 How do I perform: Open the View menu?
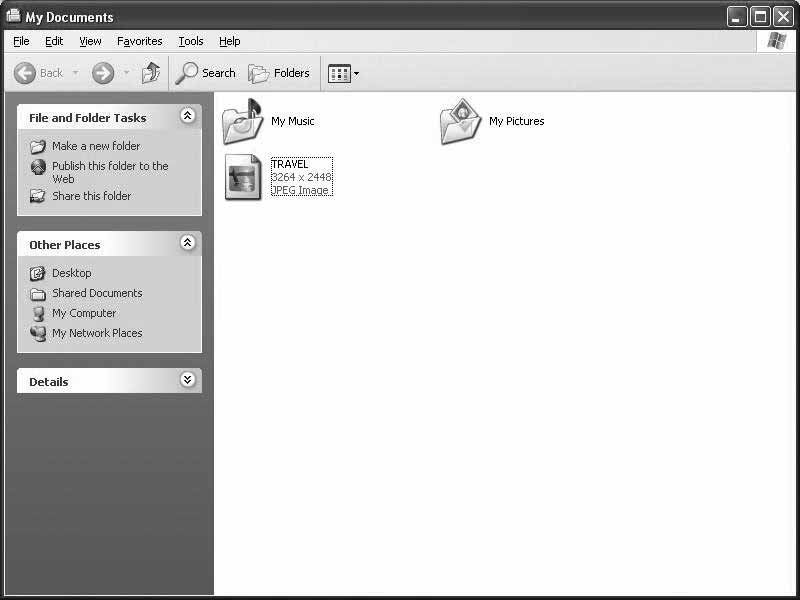90,41
